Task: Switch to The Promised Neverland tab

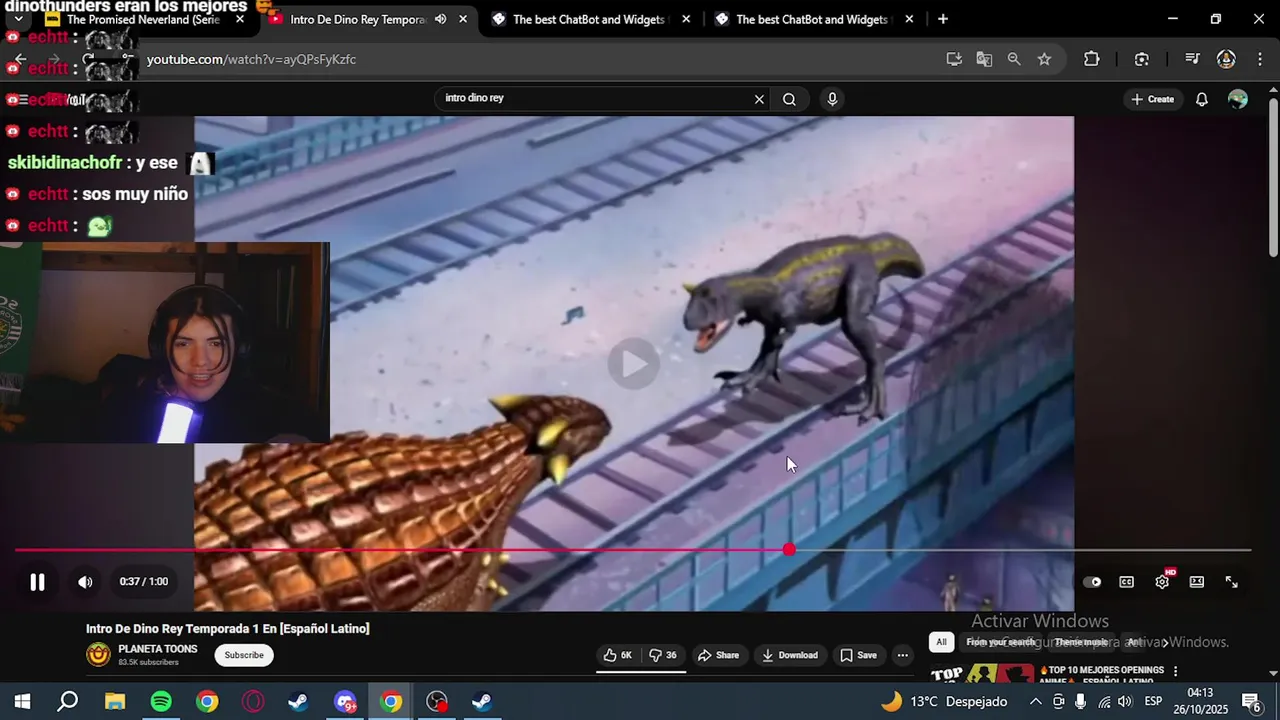Action: [143, 19]
